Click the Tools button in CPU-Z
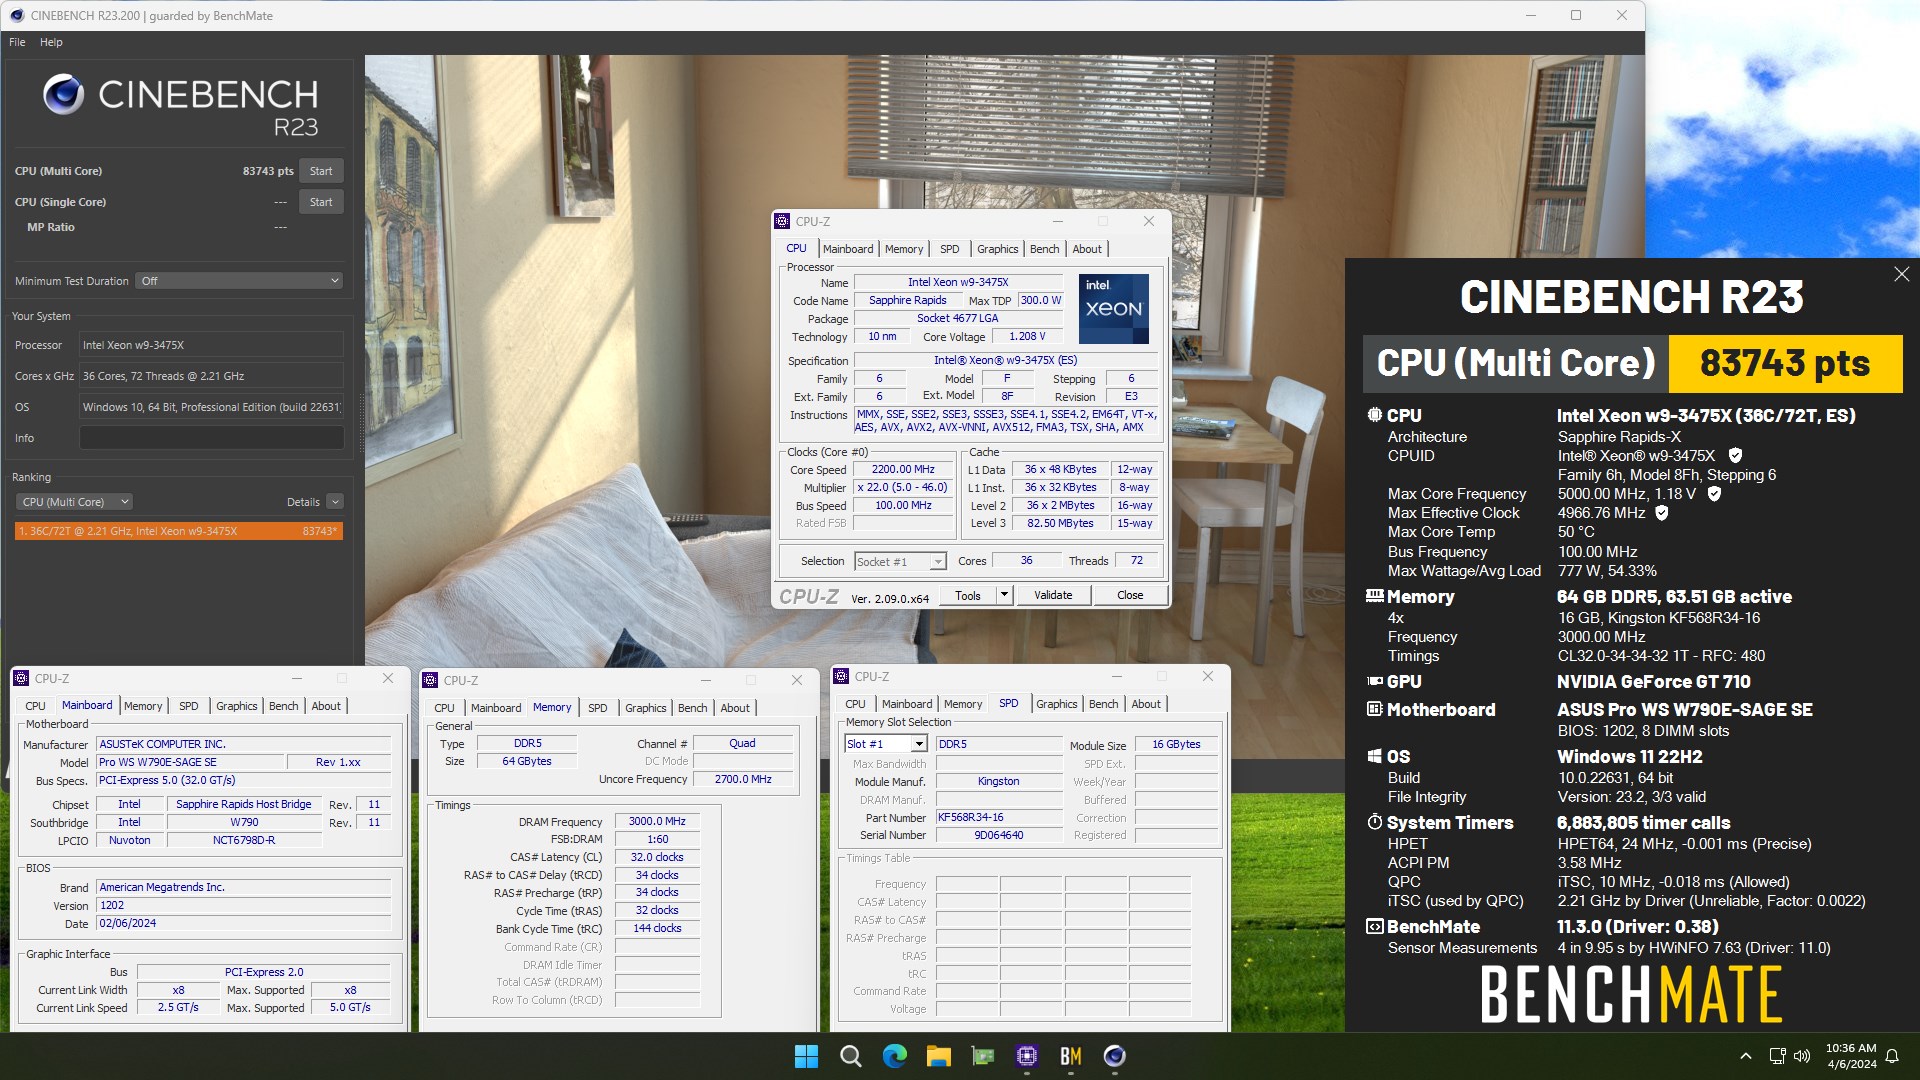 click(x=968, y=596)
